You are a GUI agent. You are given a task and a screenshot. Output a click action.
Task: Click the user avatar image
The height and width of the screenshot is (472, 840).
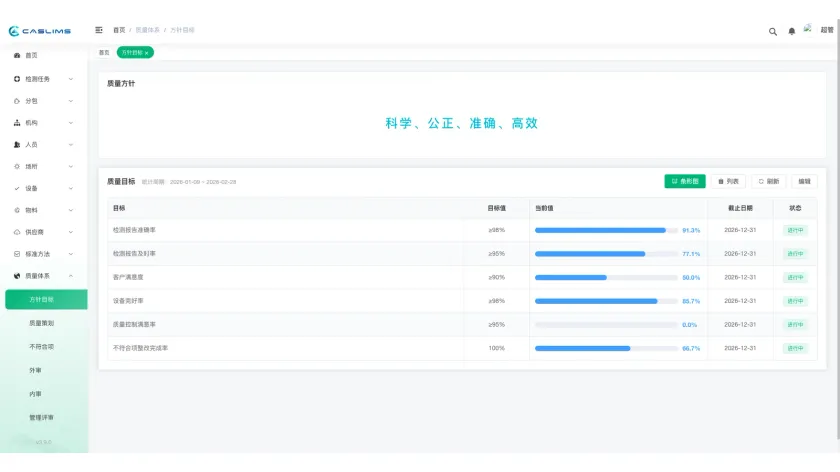point(807,29)
